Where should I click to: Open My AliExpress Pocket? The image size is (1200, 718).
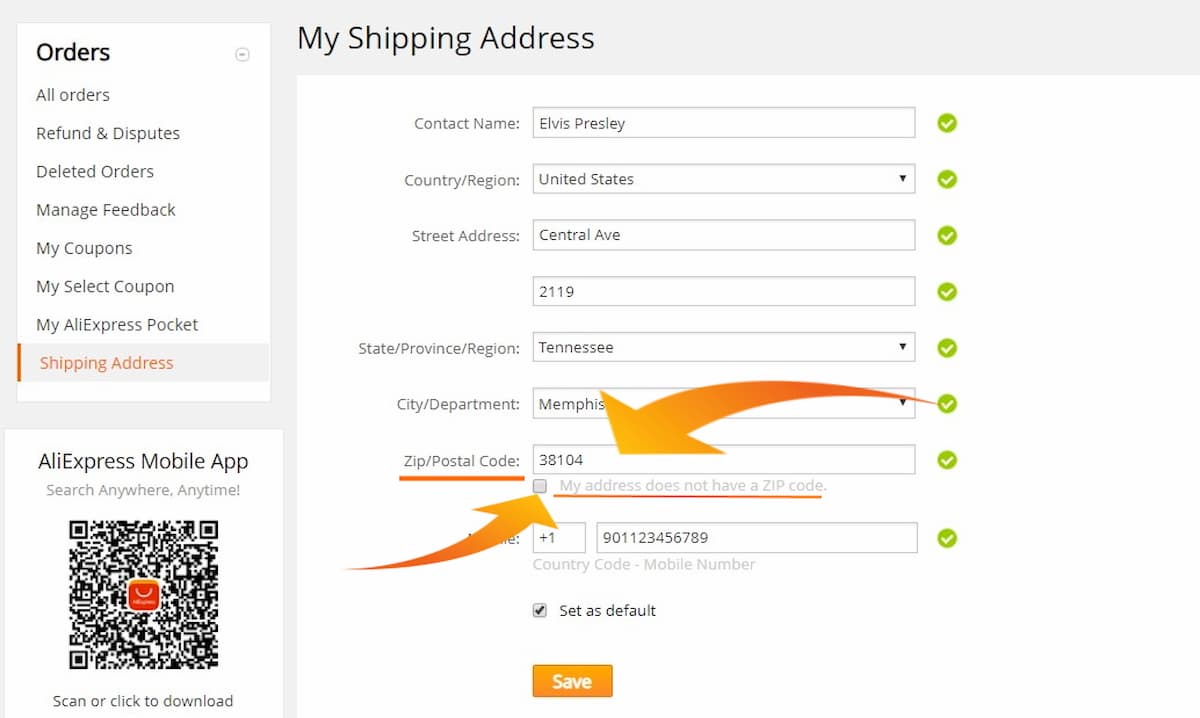pos(117,324)
